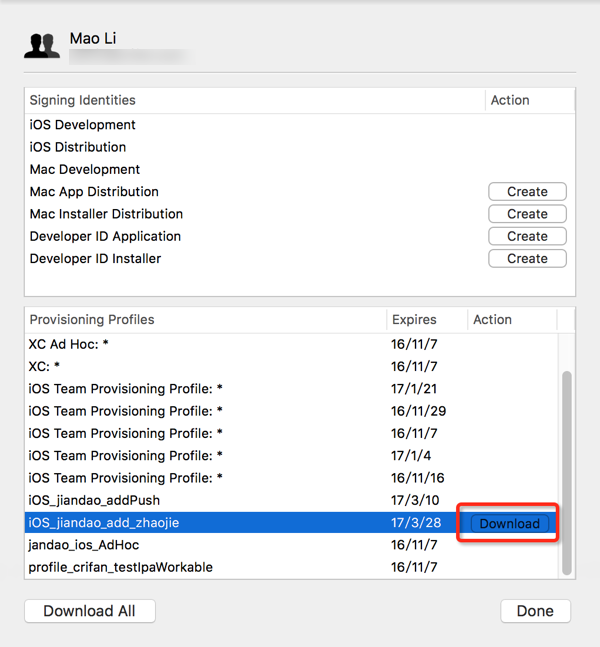Click the provisioning profiles list scrollbar

[x=567, y=470]
